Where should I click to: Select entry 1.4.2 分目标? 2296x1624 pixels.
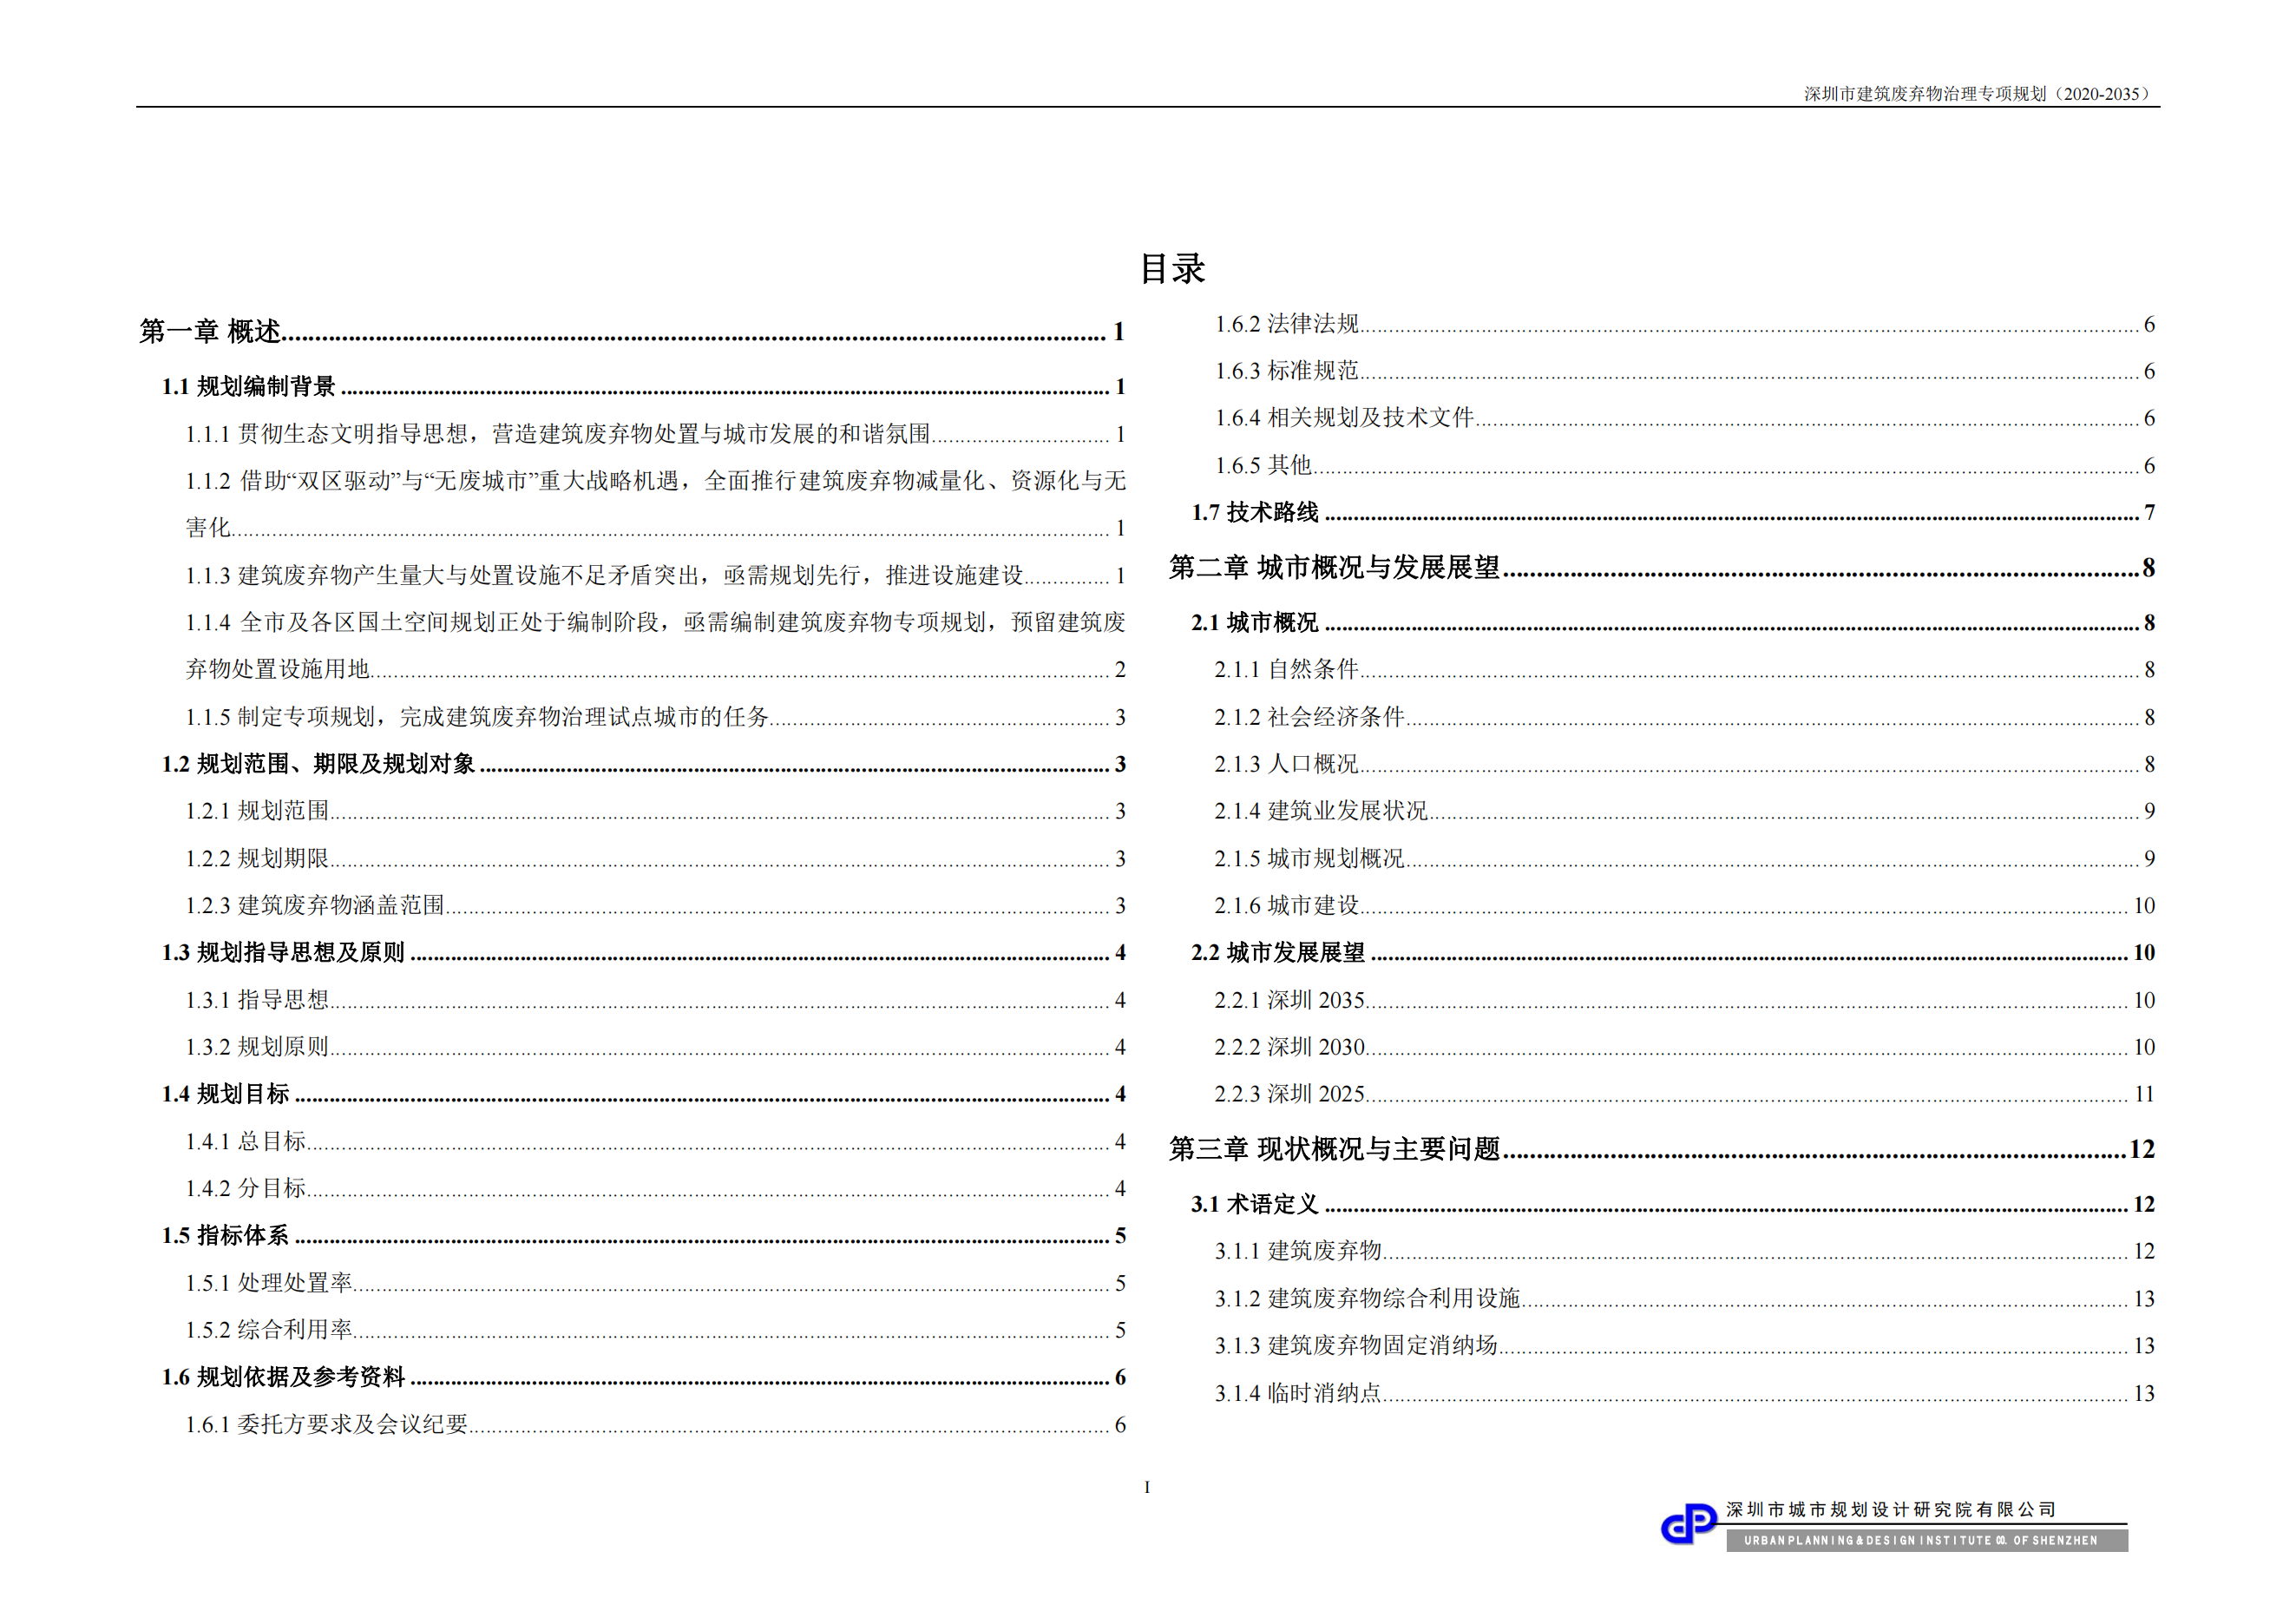[x=655, y=1188]
